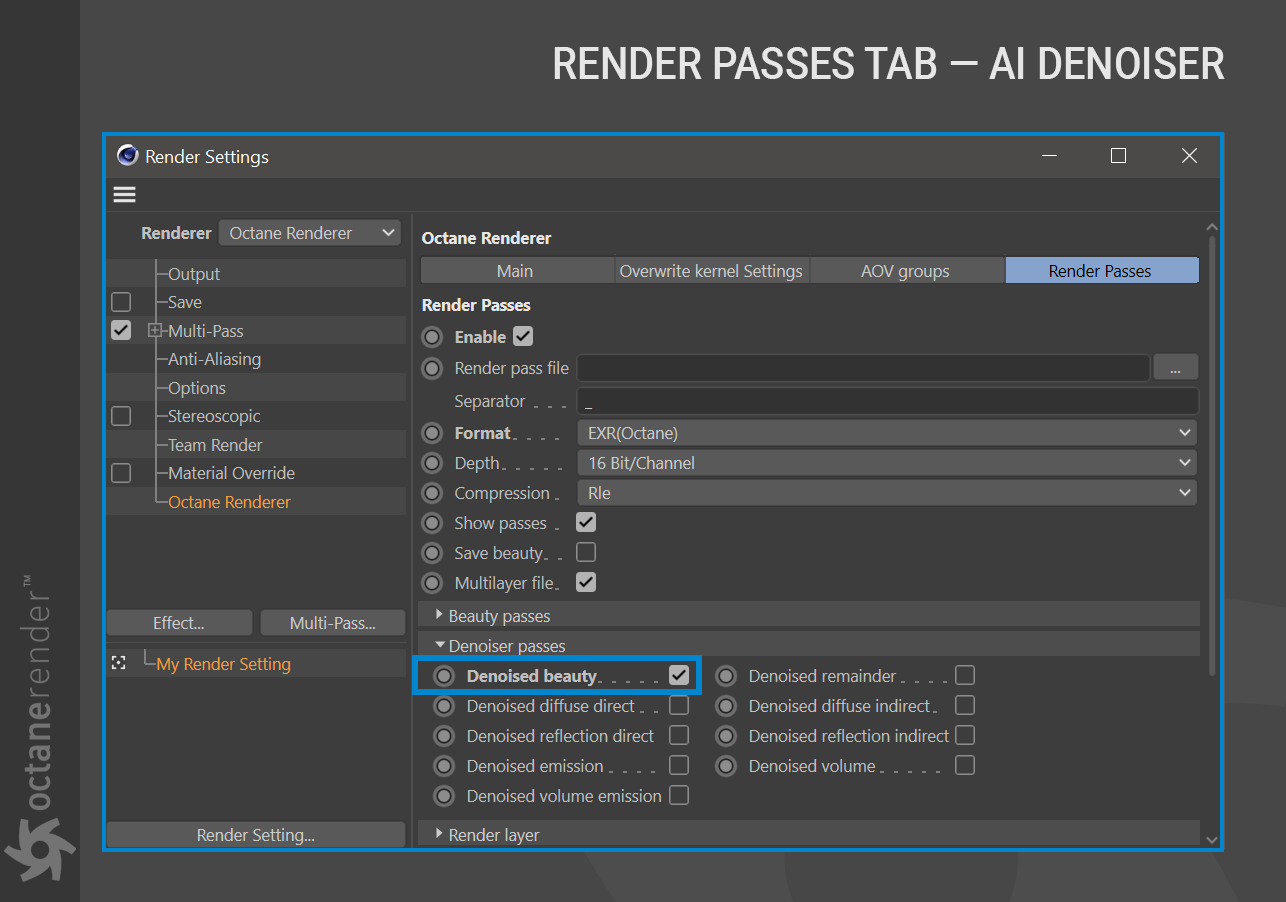The width and height of the screenshot is (1286, 902).
Task: Click the Effect... button
Action: tap(179, 623)
